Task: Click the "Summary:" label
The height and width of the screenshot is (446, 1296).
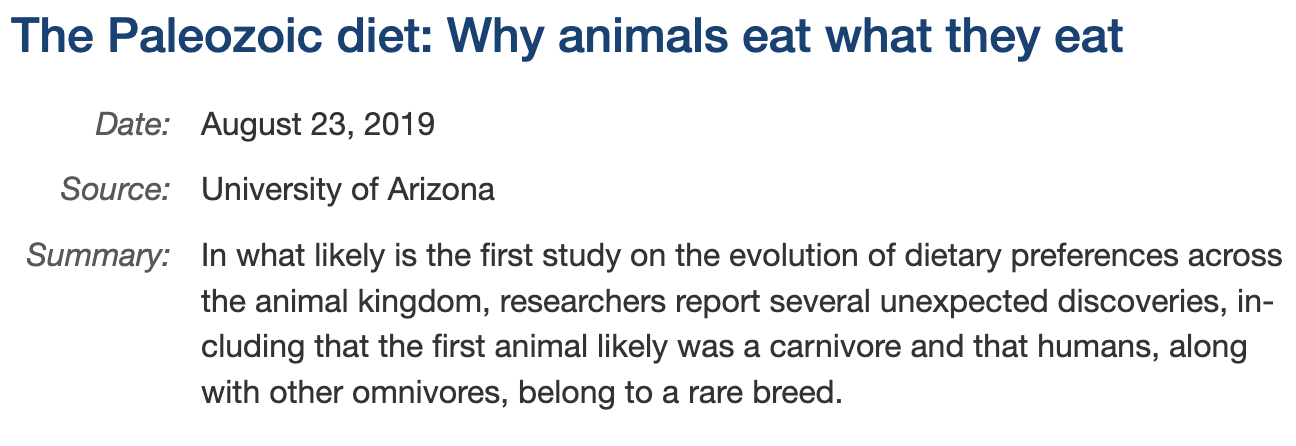Action: click(x=98, y=256)
